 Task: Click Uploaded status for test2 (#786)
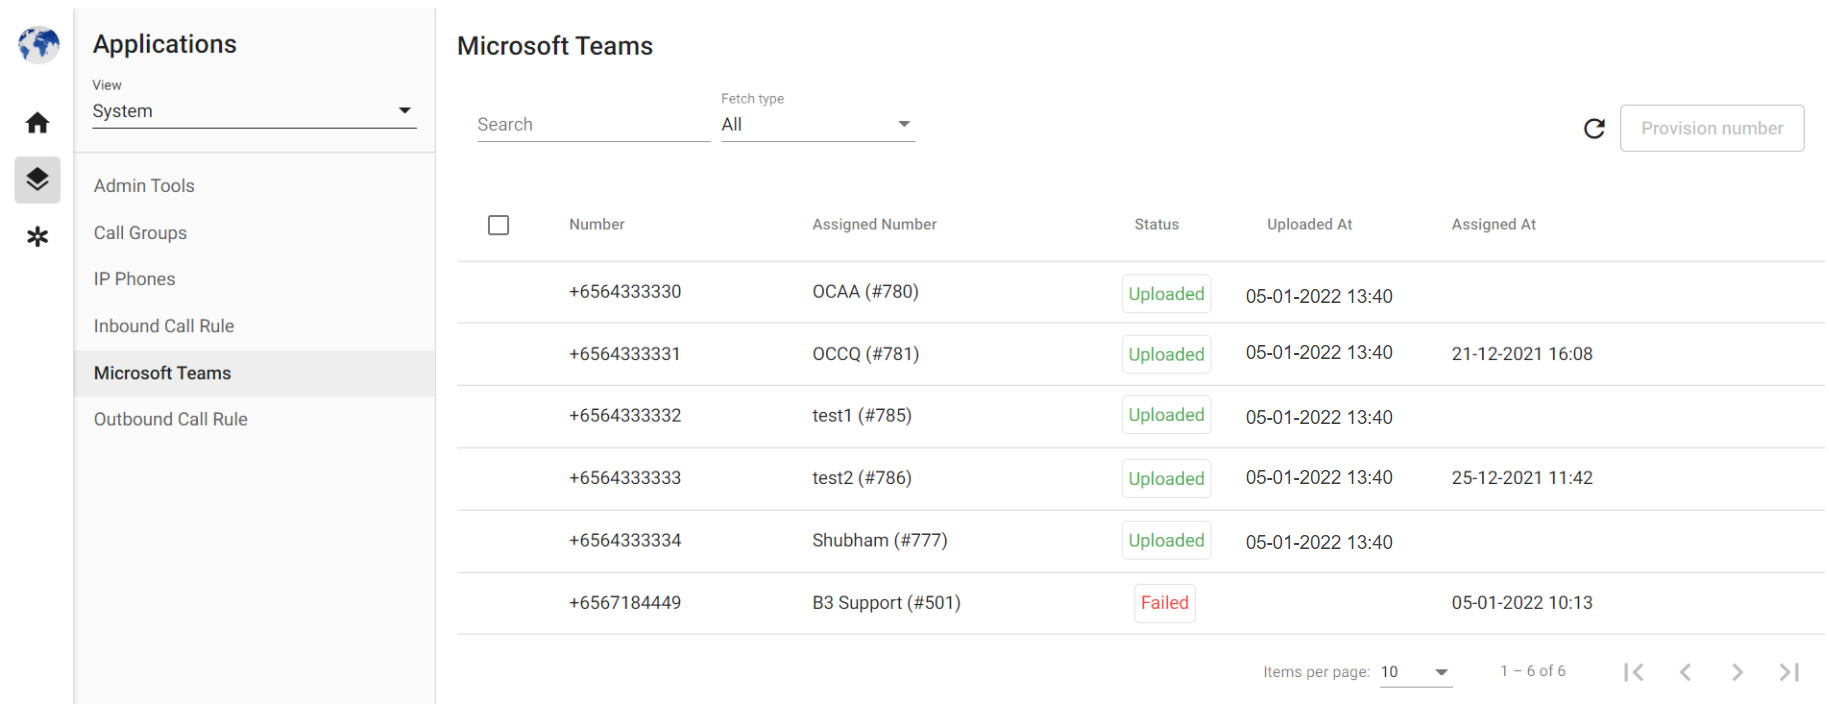click(1166, 479)
